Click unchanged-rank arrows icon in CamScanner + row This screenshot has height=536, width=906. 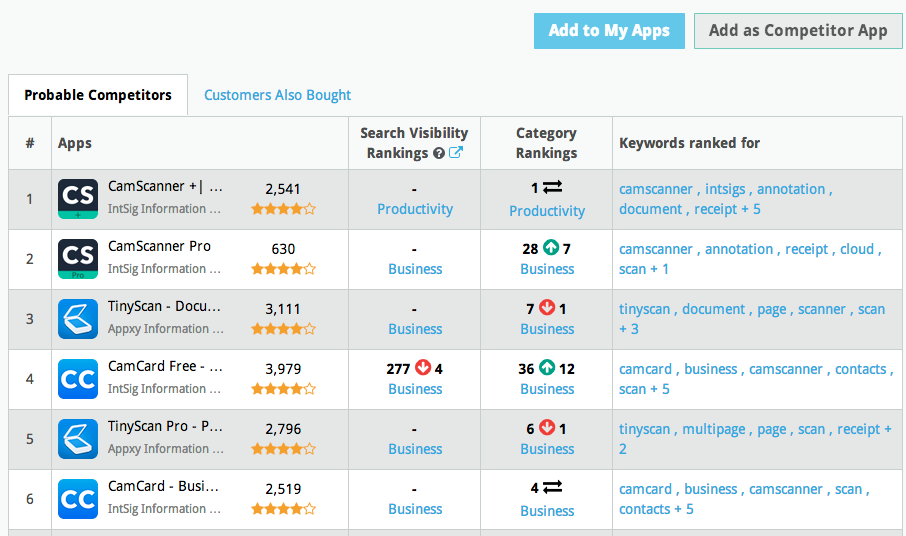click(552, 187)
